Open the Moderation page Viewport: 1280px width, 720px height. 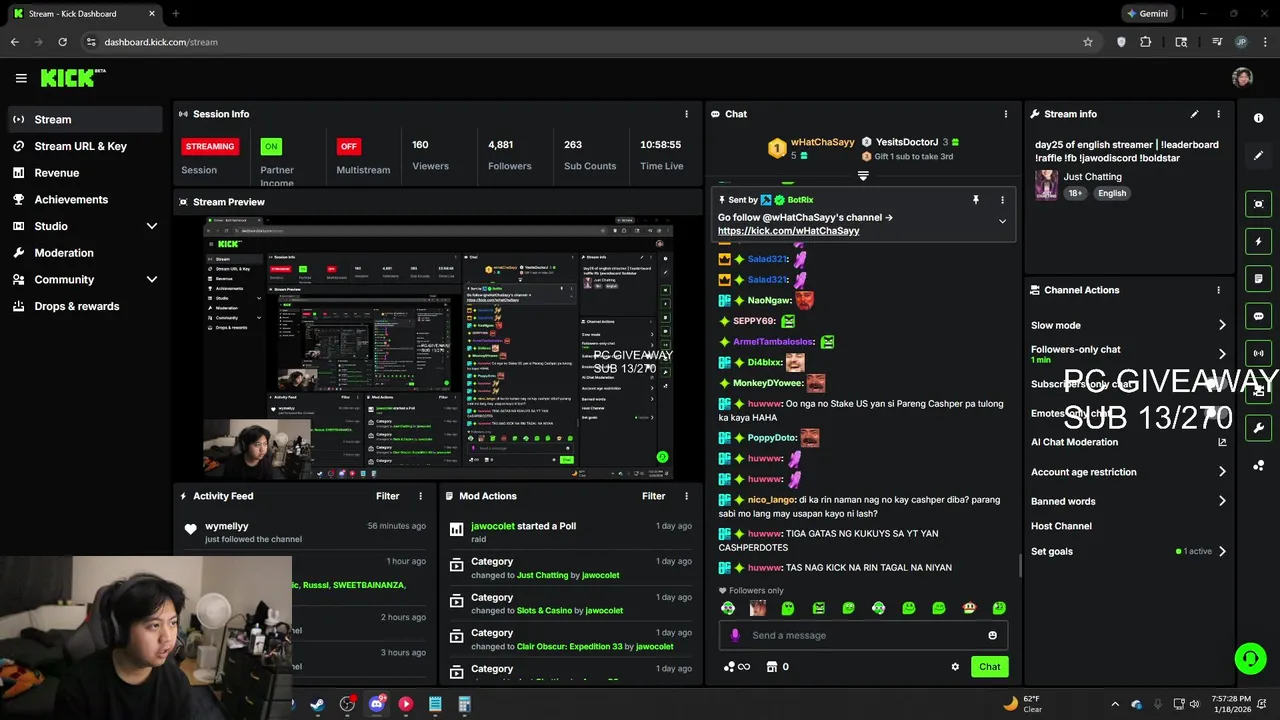pos(84,253)
